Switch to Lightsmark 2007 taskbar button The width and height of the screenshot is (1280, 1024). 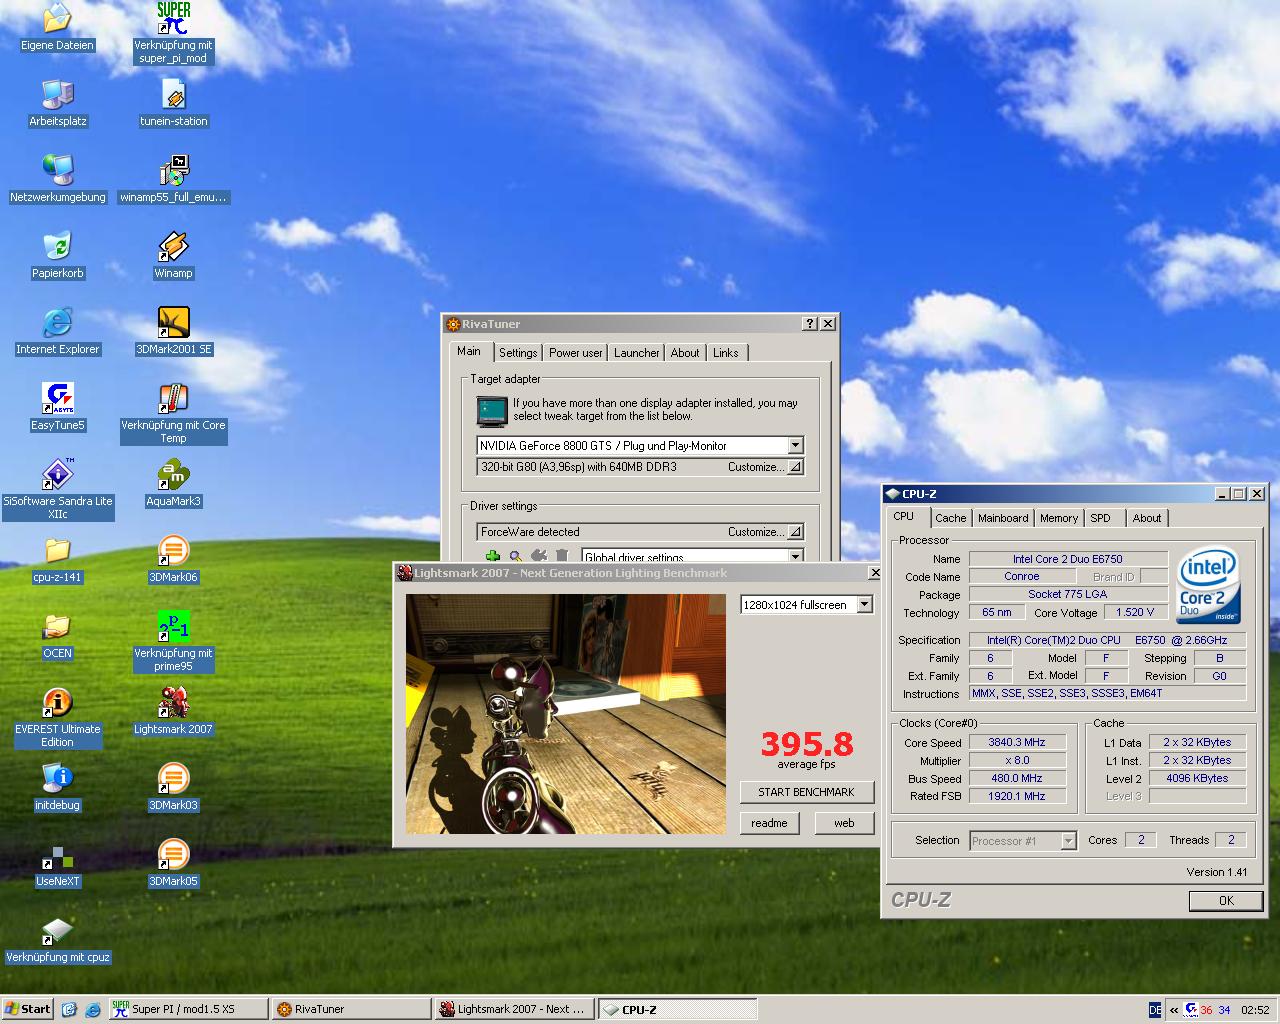pyautogui.click(x=514, y=1009)
